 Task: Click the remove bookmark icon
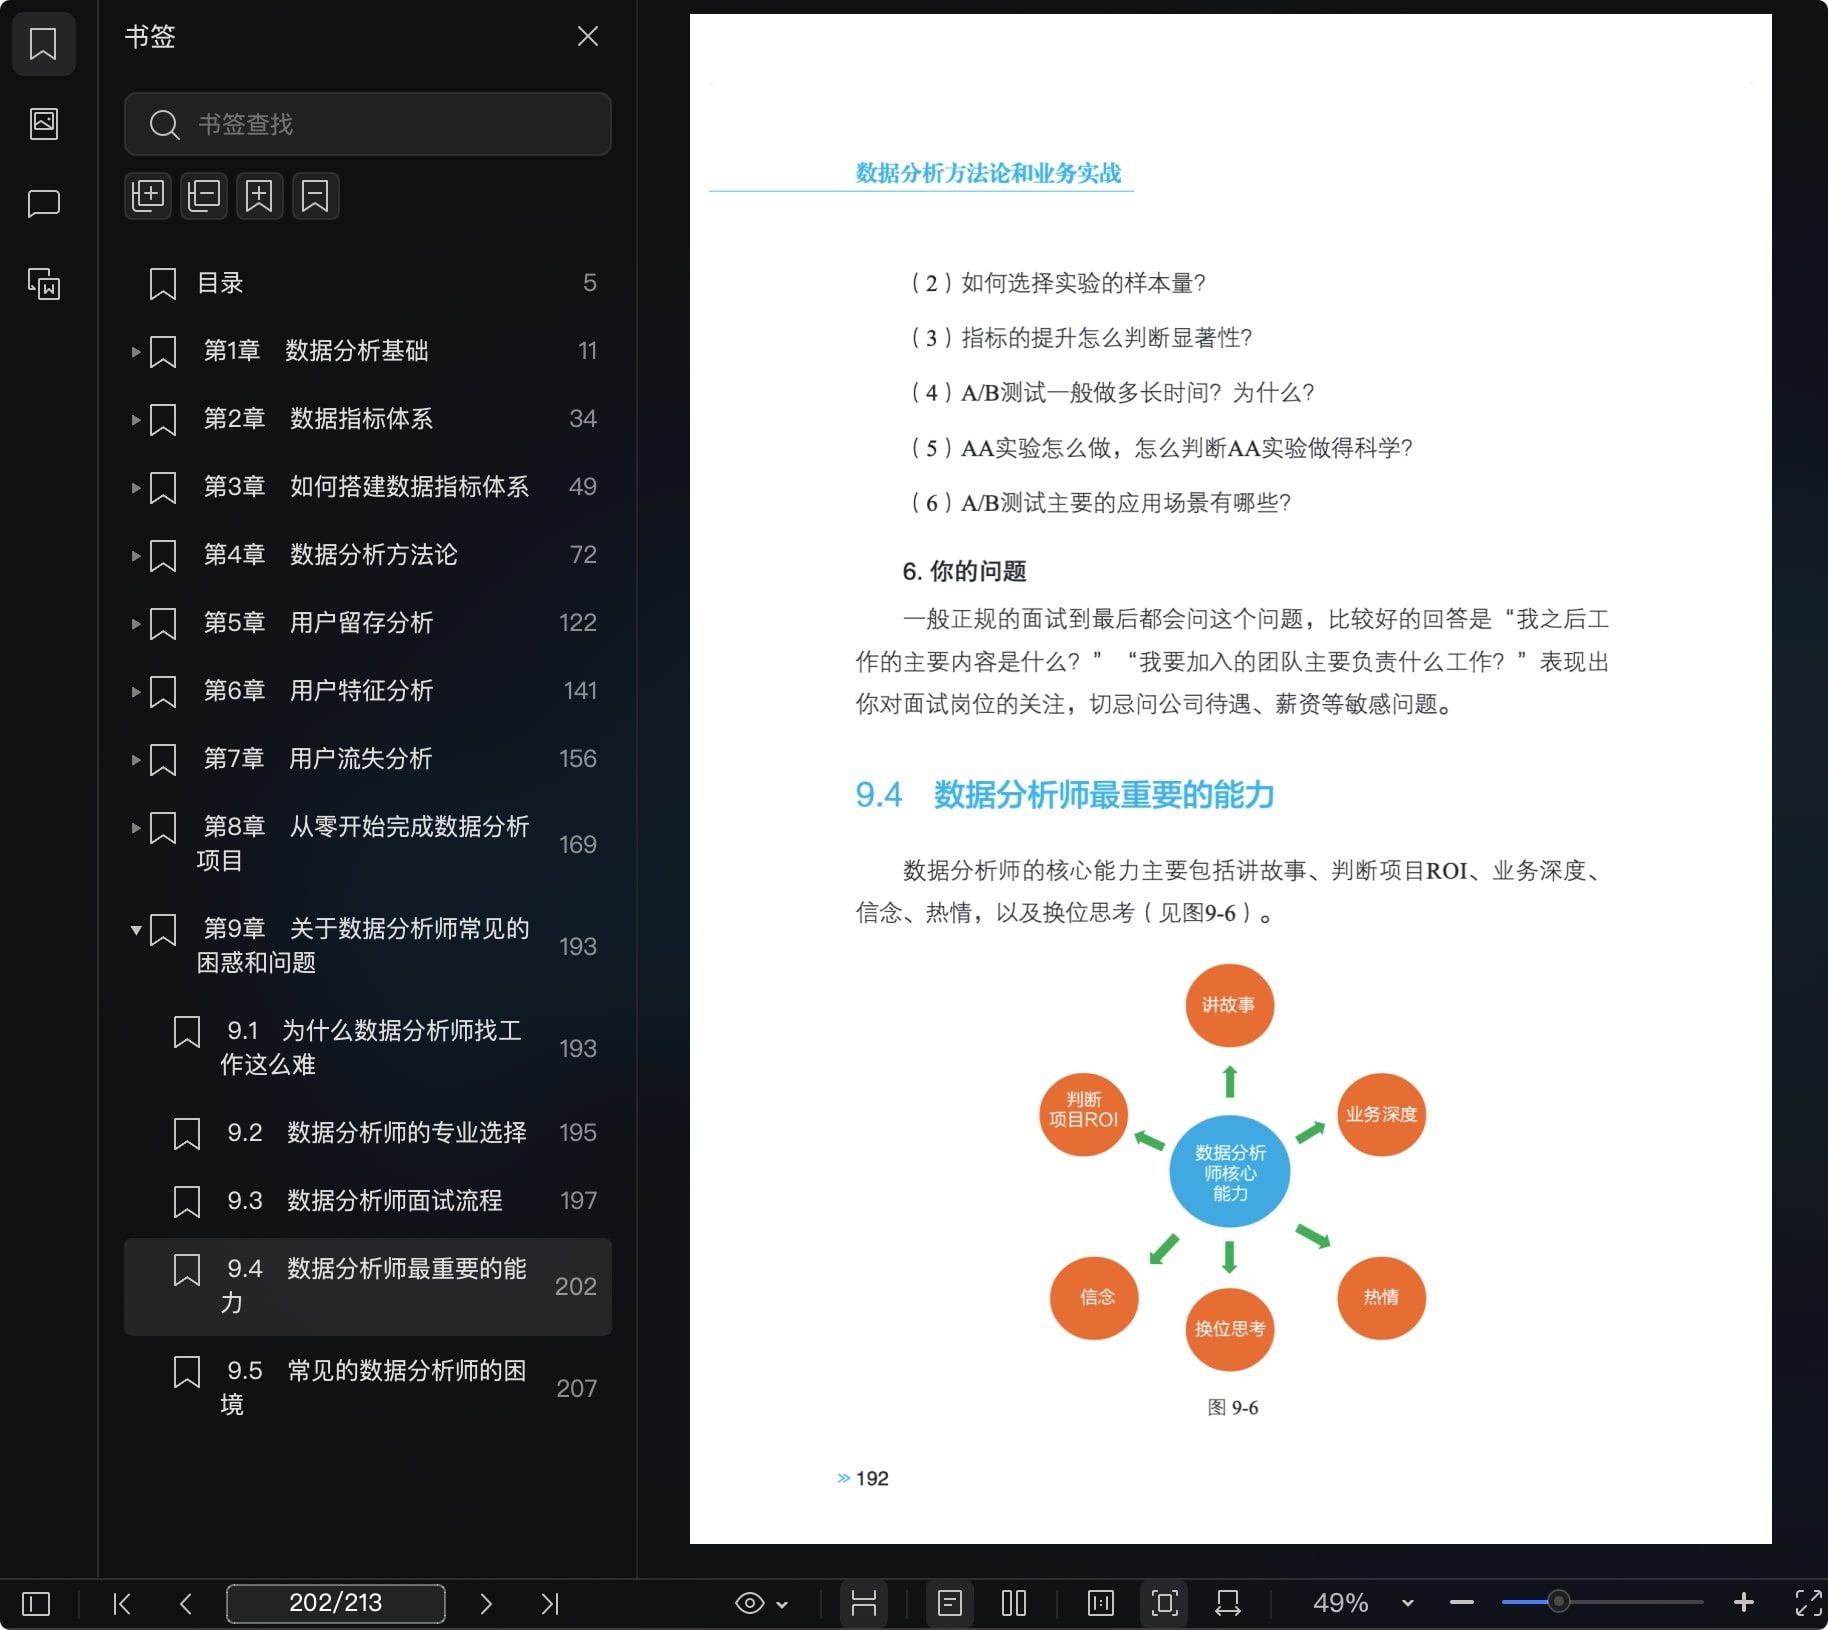coord(315,196)
